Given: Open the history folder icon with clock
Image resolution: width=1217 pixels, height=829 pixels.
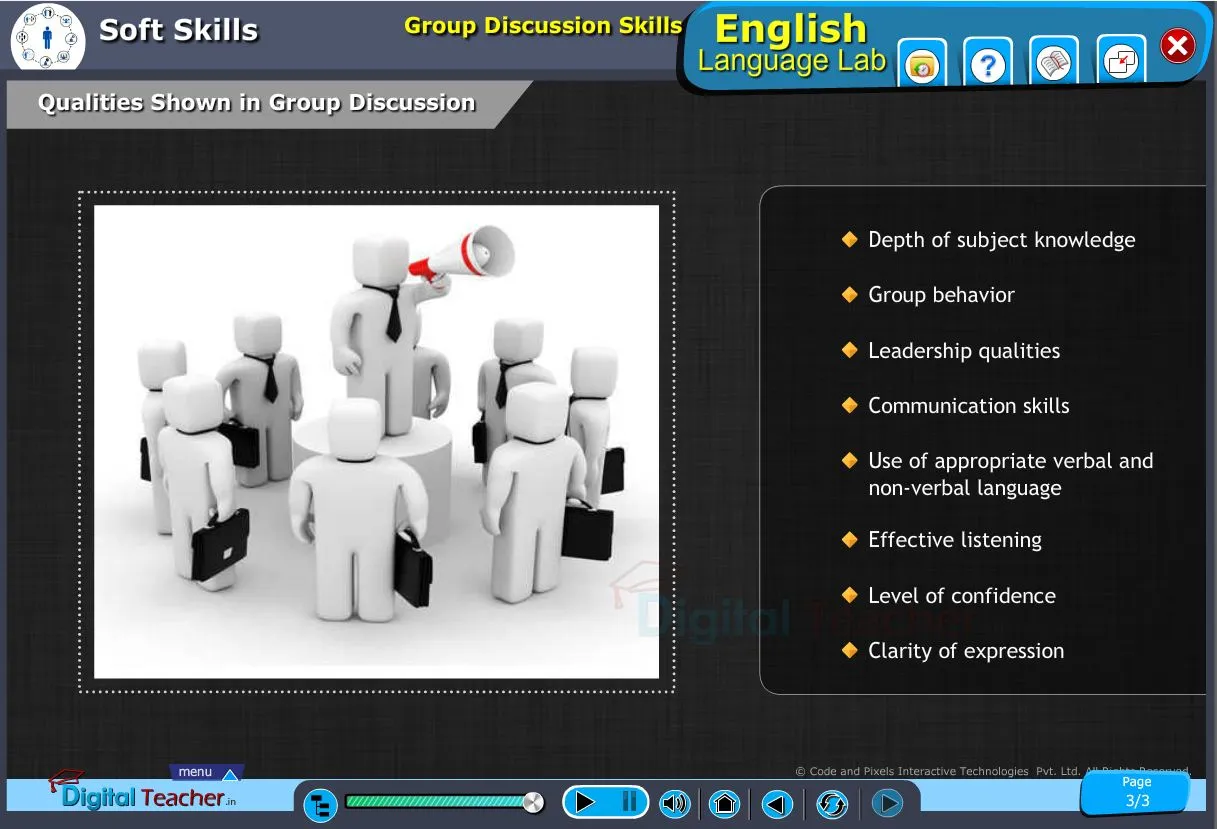Looking at the screenshot, I should click(x=922, y=65).
